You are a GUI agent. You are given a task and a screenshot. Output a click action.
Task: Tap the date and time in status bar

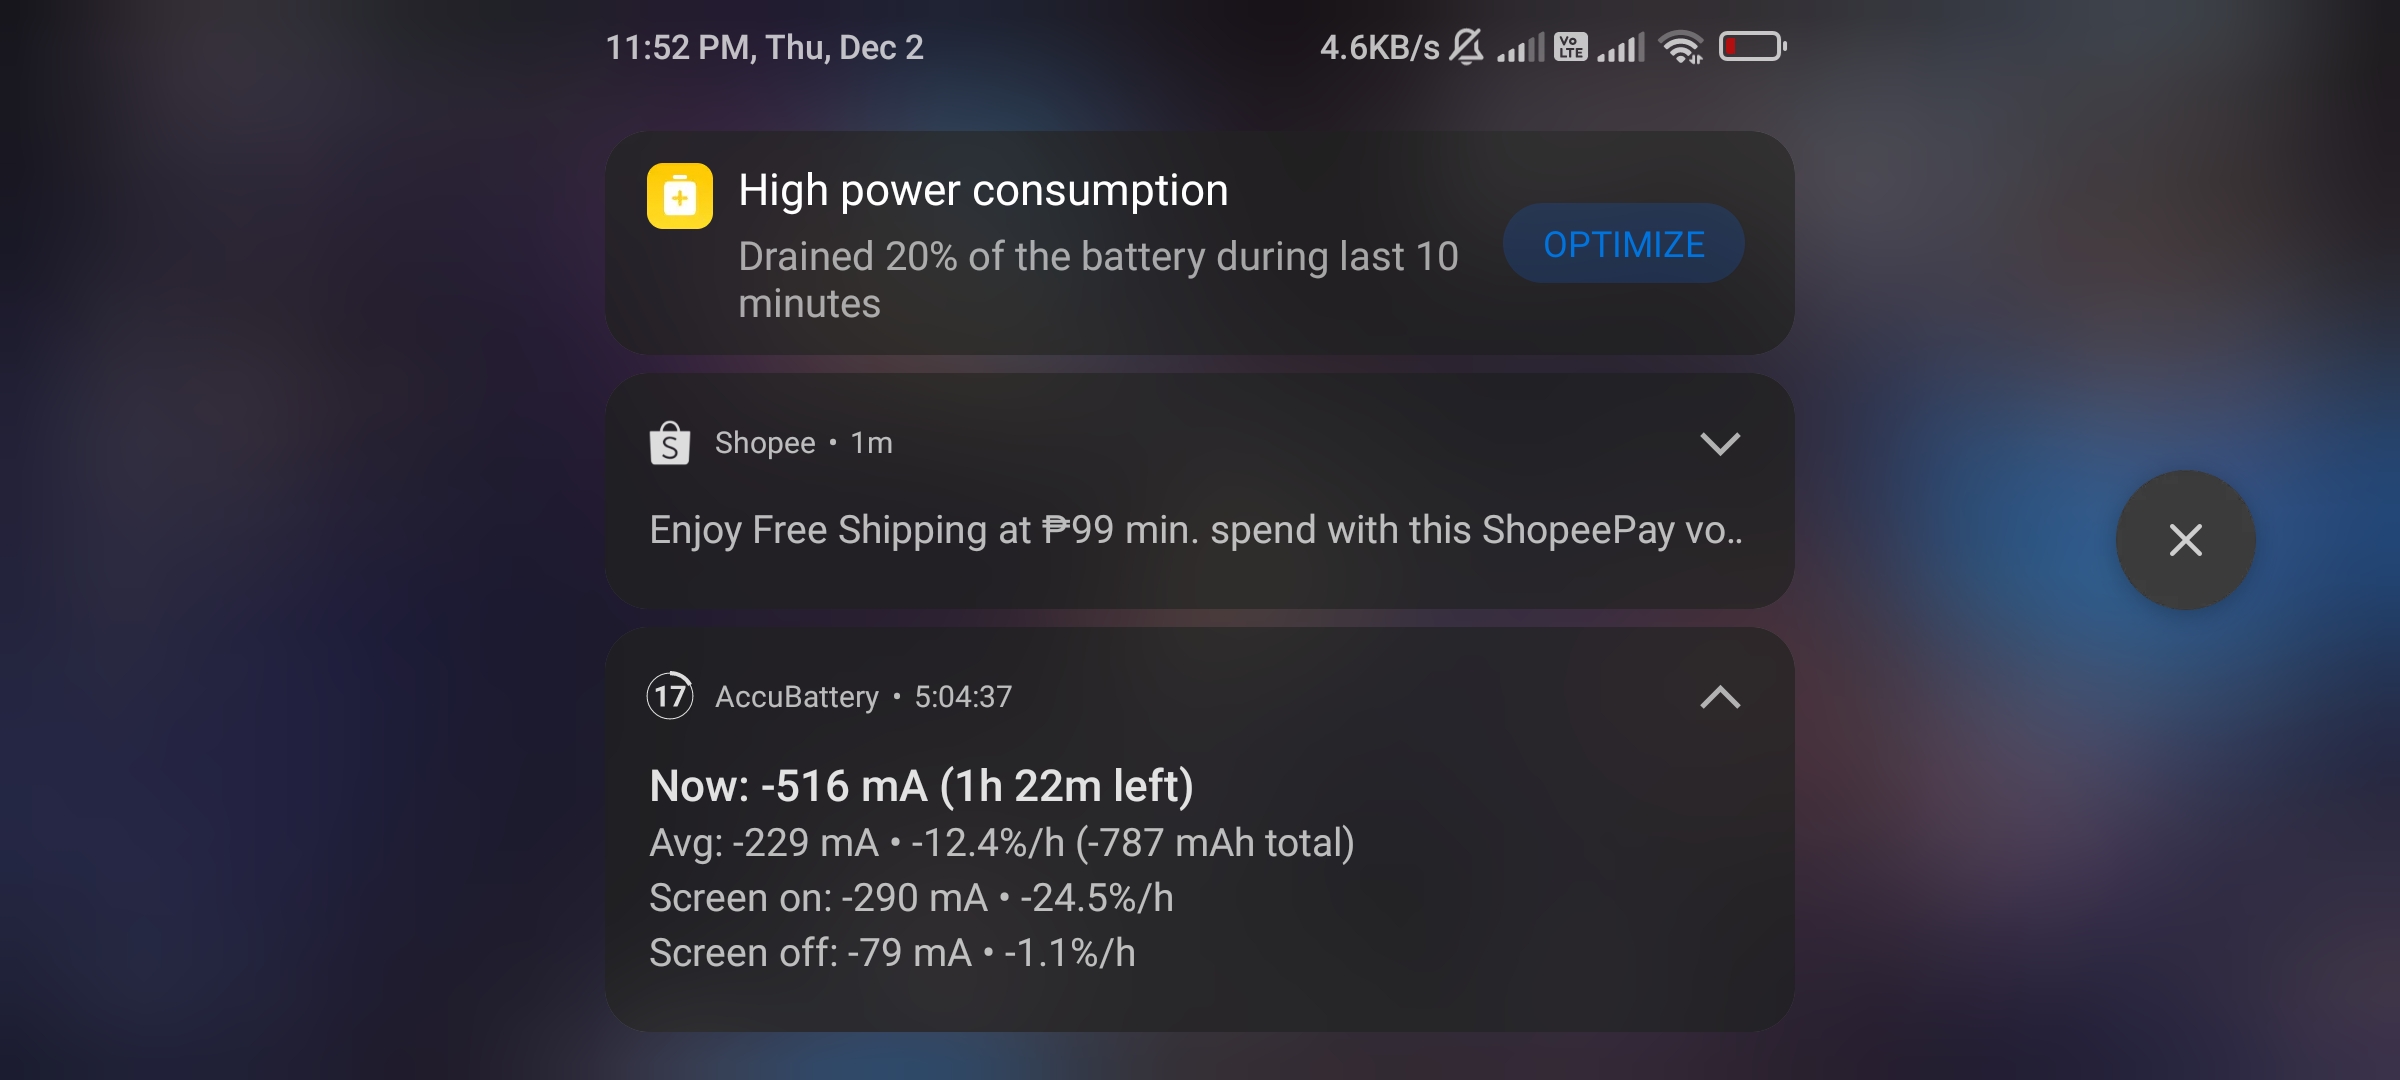765,47
